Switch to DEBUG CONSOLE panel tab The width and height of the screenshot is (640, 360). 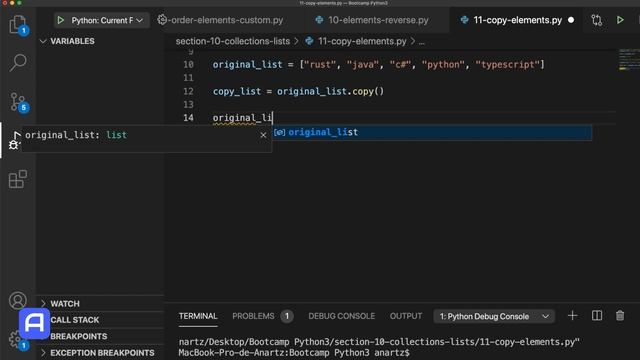click(x=342, y=316)
